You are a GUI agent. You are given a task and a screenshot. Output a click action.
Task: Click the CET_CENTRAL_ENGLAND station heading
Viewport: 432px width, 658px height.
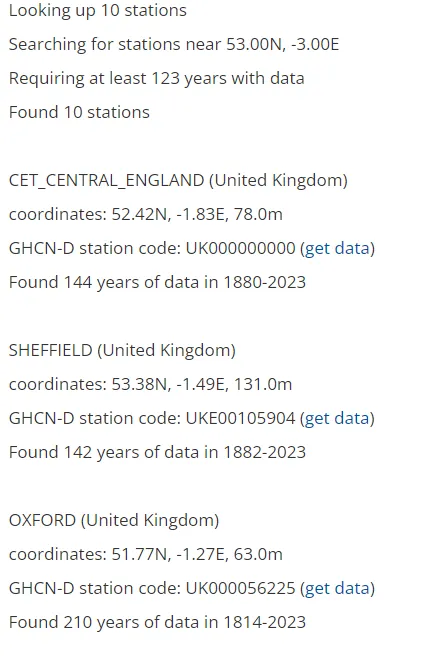coord(178,180)
